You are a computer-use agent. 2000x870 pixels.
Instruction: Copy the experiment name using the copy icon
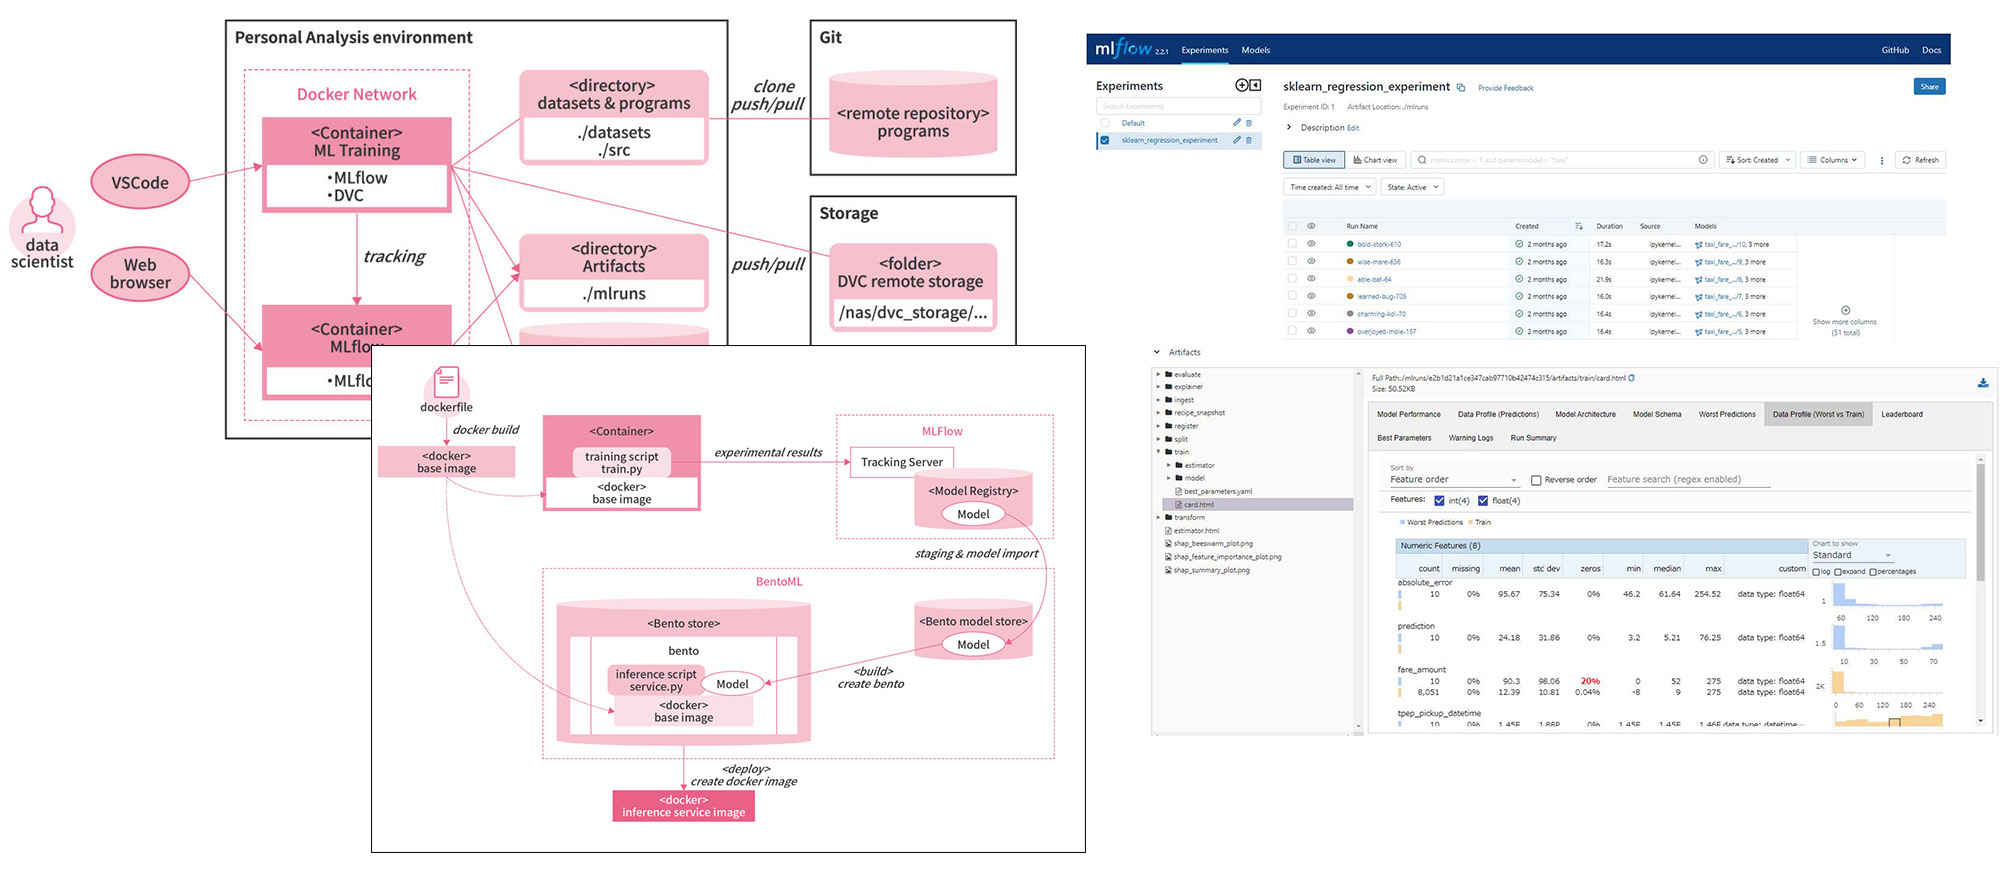(x=1461, y=87)
